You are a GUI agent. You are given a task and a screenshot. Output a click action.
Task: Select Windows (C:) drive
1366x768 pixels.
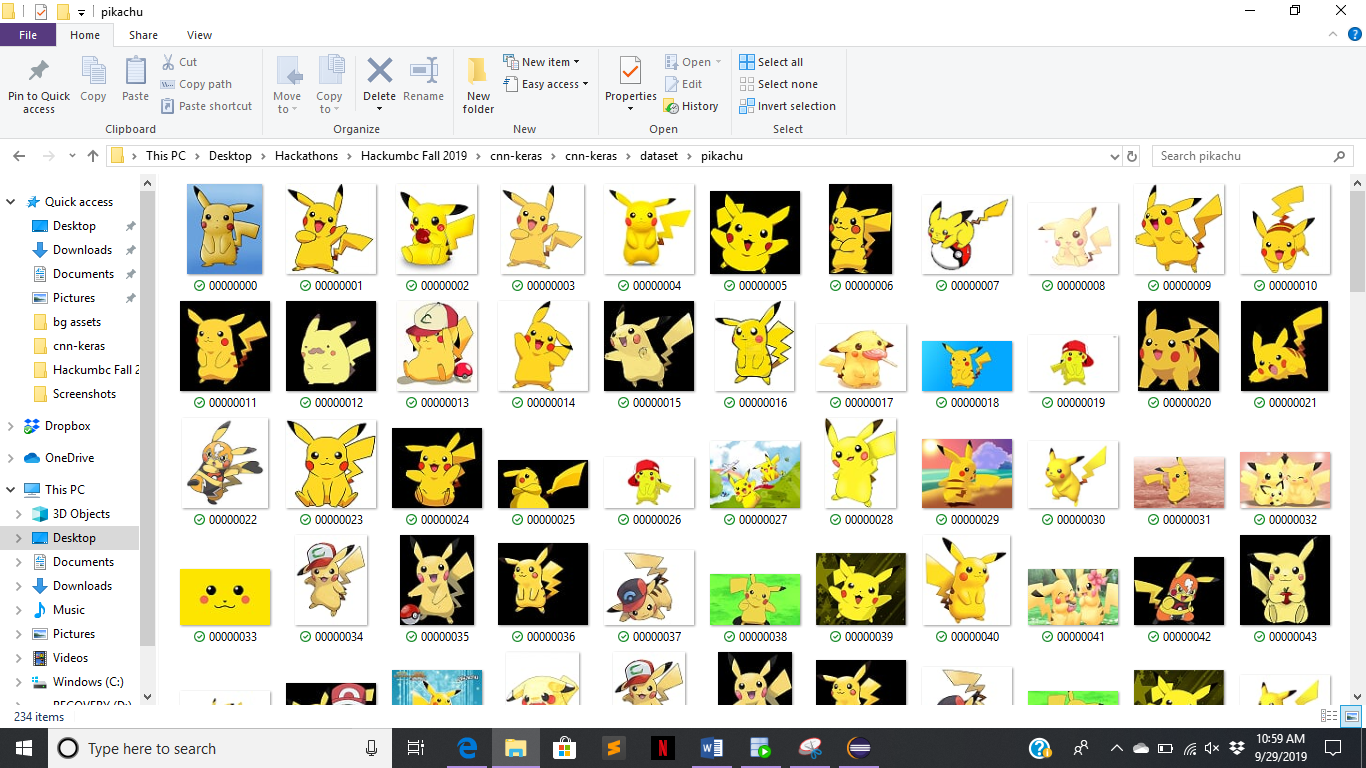tap(88, 682)
